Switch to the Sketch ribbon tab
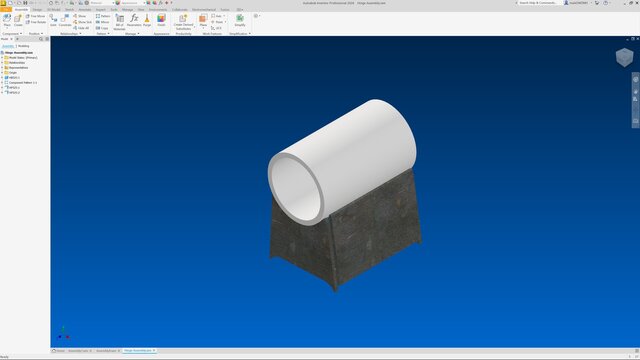Image resolution: width=640 pixels, height=360 pixels. (70, 9)
